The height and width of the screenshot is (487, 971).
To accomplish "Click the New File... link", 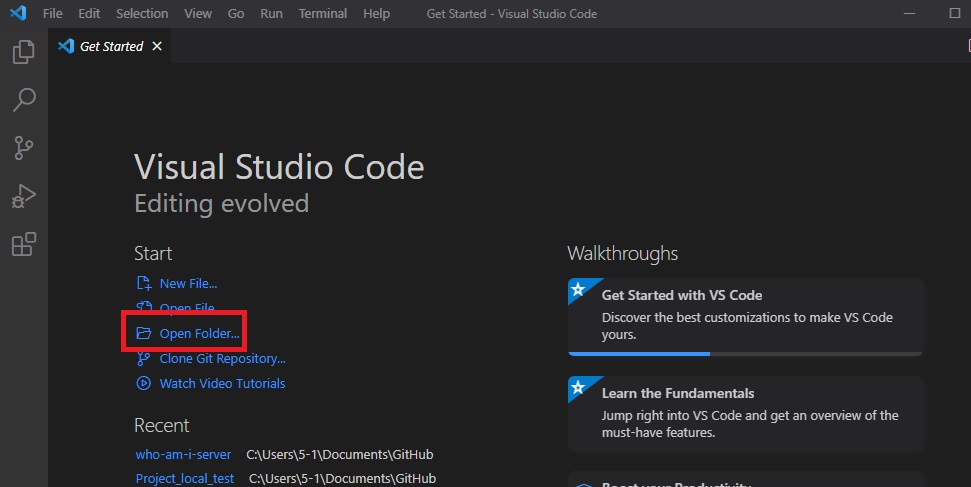I will [x=188, y=283].
